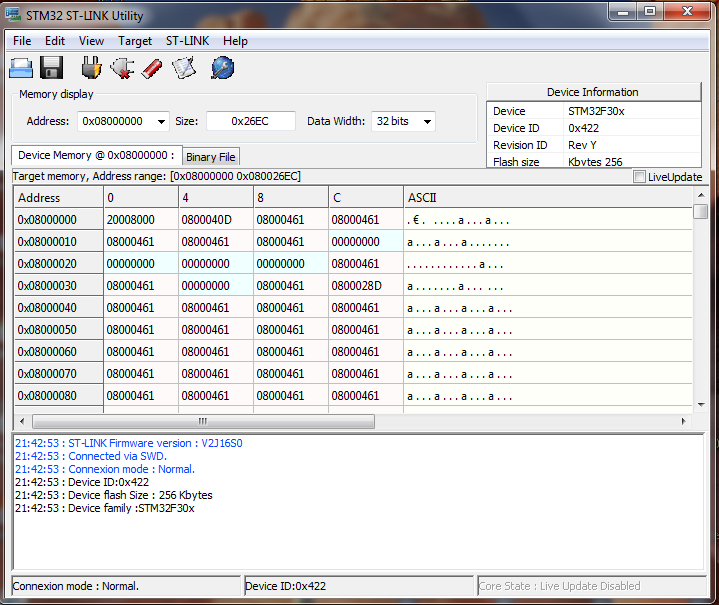Click the Core State status bar entry

click(x=592, y=586)
